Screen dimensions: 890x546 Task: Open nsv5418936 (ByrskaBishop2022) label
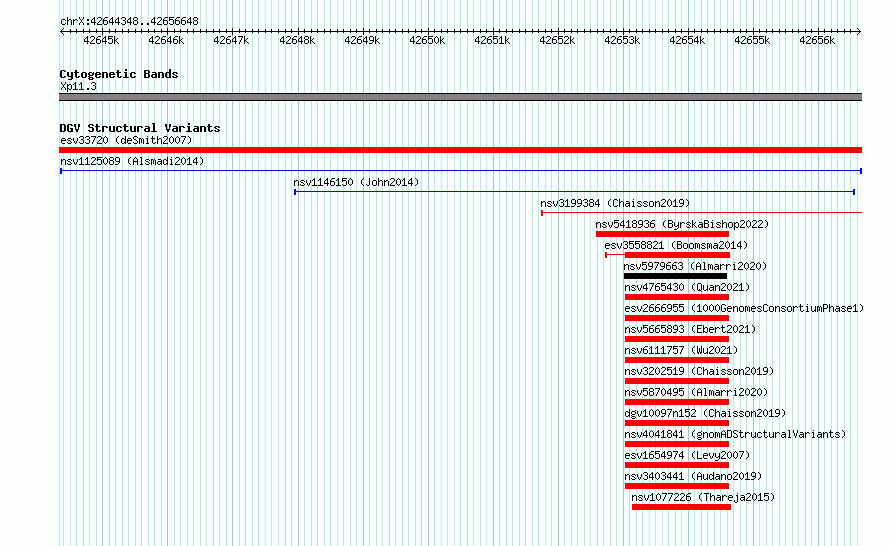pos(682,224)
